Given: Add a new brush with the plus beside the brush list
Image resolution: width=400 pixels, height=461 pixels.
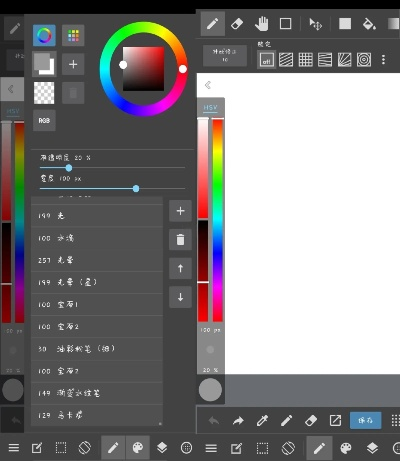Looking at the screenshot, I should [x=180, y=211].
